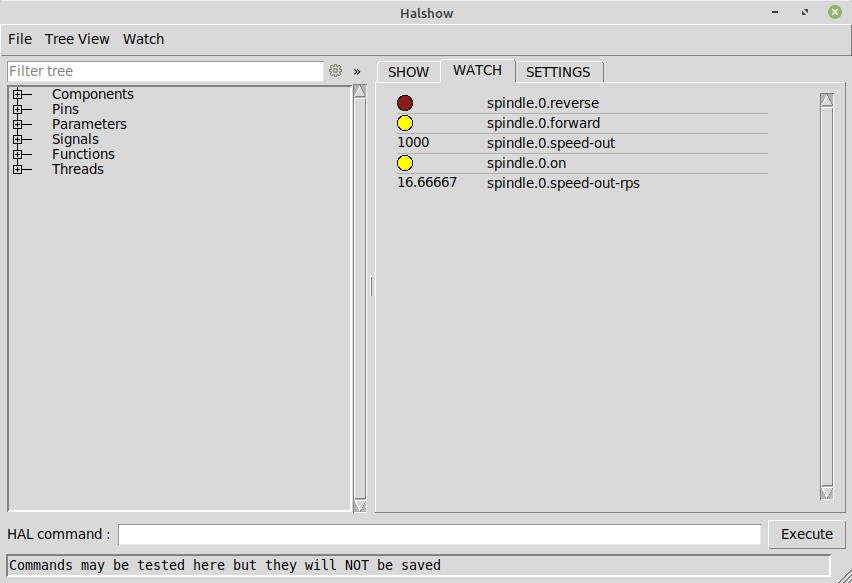
Task: Open the File menu
Action: click(20, 39)
